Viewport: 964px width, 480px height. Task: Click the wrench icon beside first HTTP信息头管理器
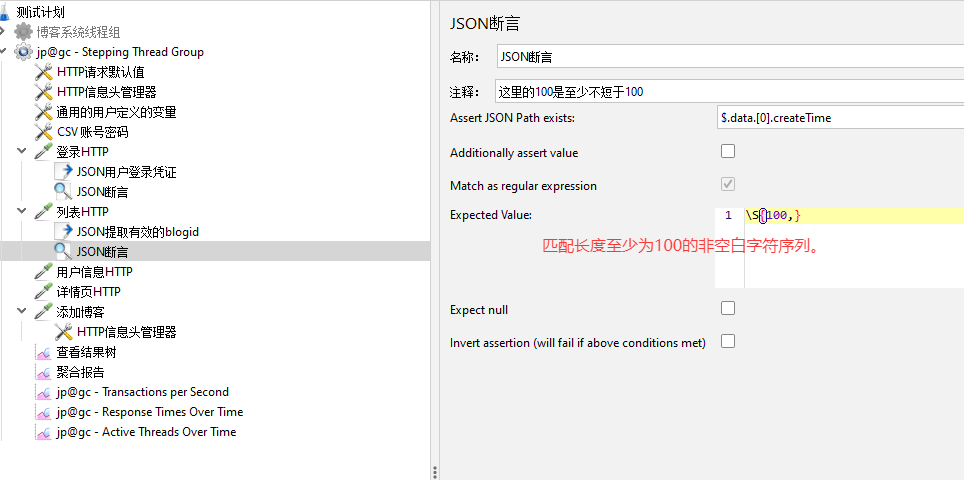pyautogui.click(x=44, y=92)
